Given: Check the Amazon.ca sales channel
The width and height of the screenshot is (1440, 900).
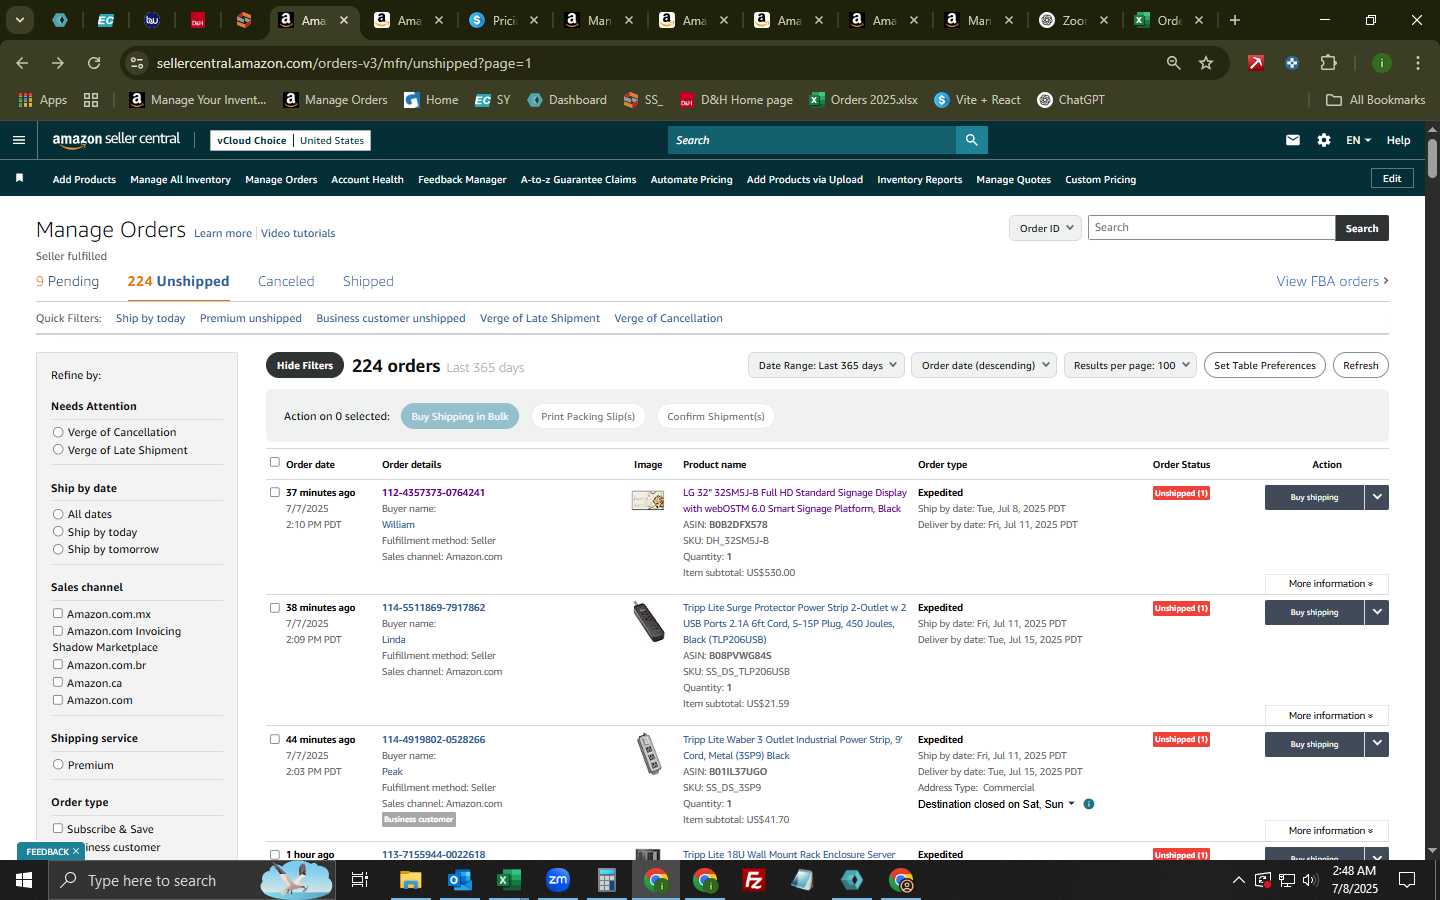Looking at the screenshot, I should coord(58,682).
